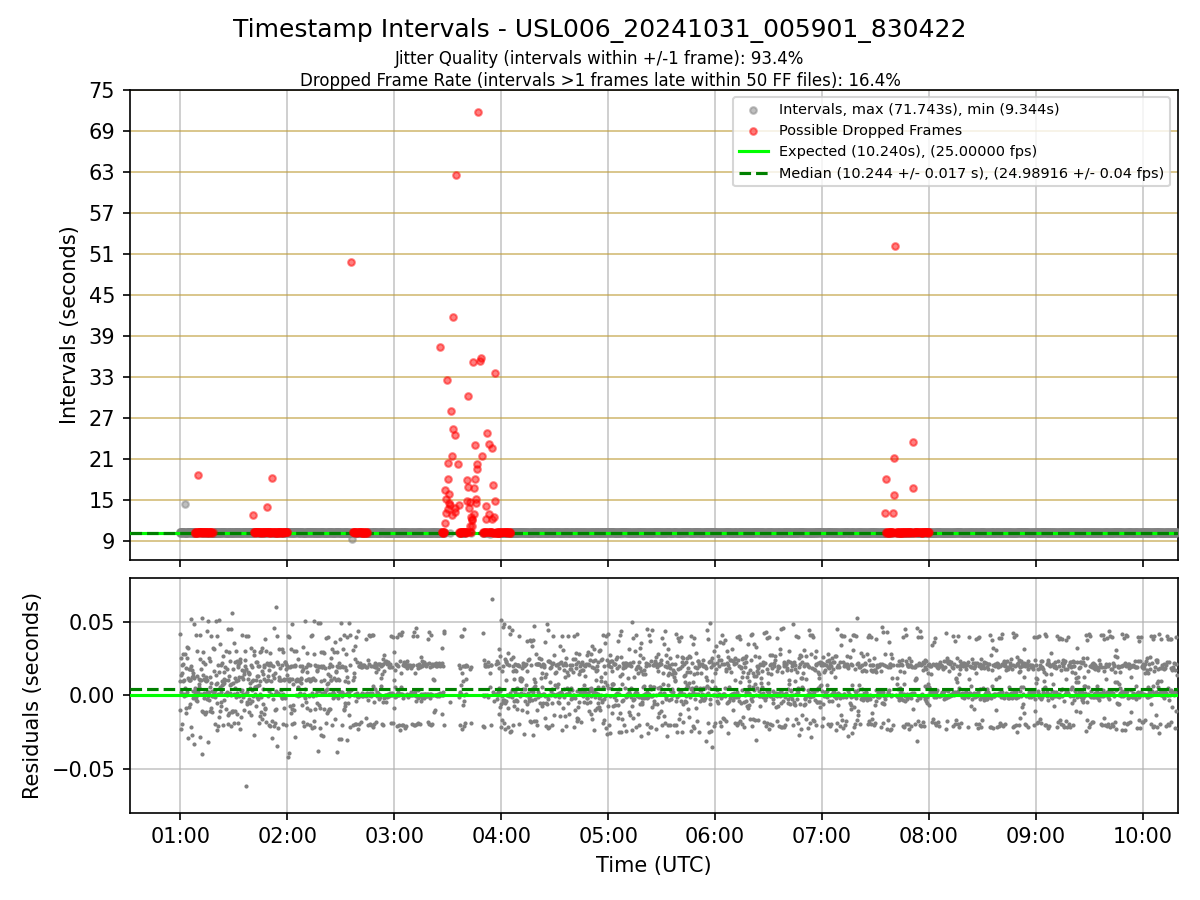Click y-axis tick label 45
Viewport: 1200px width, 900px height.
pyautogui.click(x=101, y=296)
